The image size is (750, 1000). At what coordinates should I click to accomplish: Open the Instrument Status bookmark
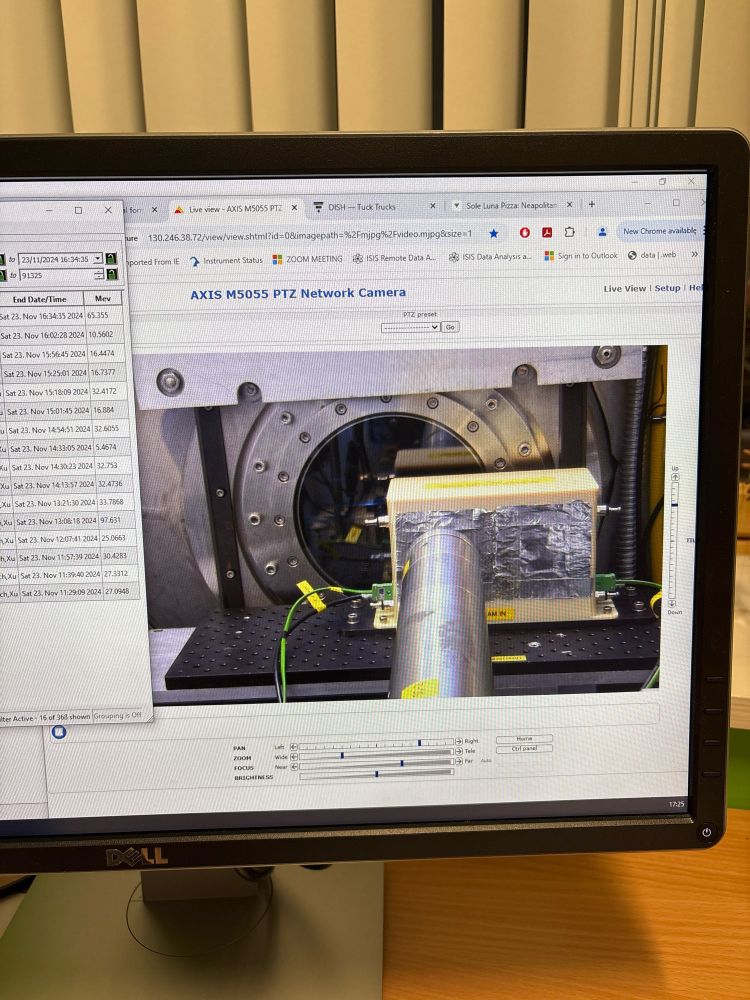click(x=226, y=261)
